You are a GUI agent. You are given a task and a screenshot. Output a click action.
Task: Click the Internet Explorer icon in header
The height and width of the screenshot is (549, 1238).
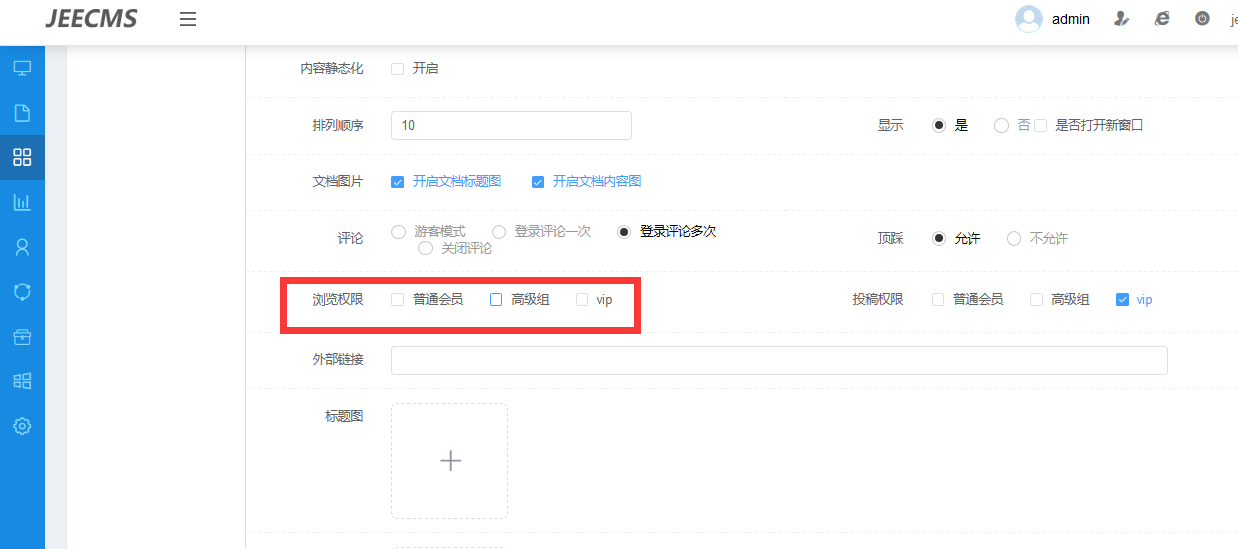tap(1162, 19)
